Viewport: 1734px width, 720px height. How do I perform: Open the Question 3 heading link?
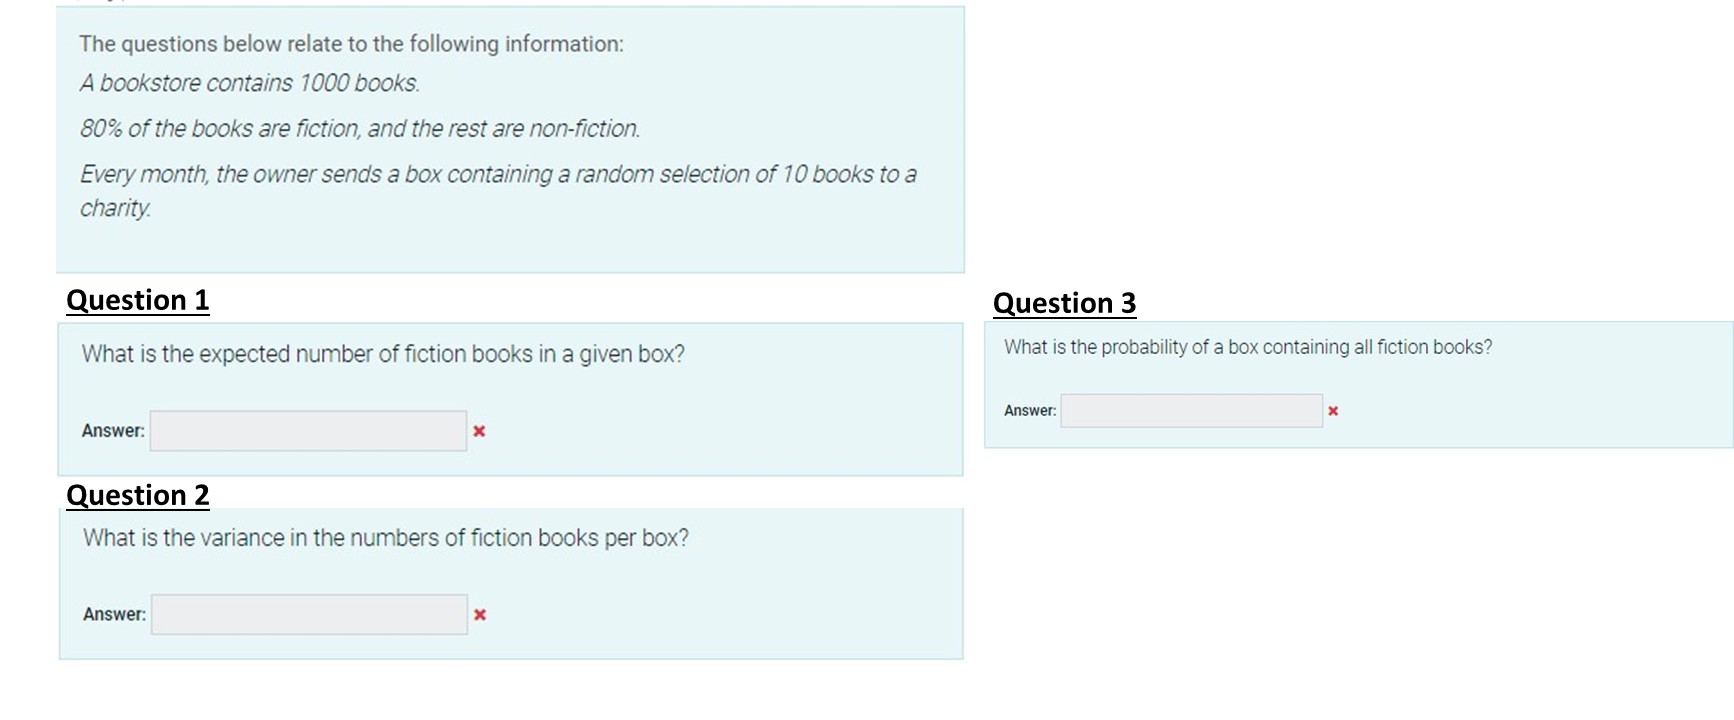click(1064, 303)
